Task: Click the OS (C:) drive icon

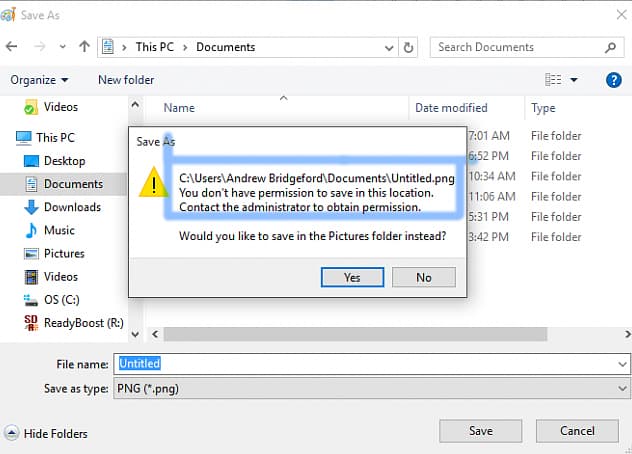Action: pos(31,300)
